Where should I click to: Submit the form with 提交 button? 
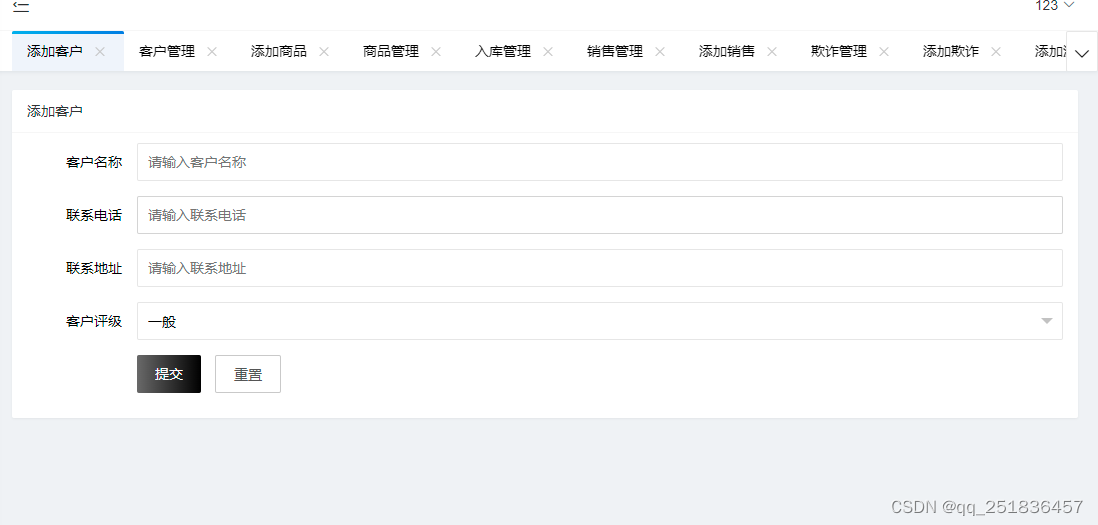[x=169, y=374]
